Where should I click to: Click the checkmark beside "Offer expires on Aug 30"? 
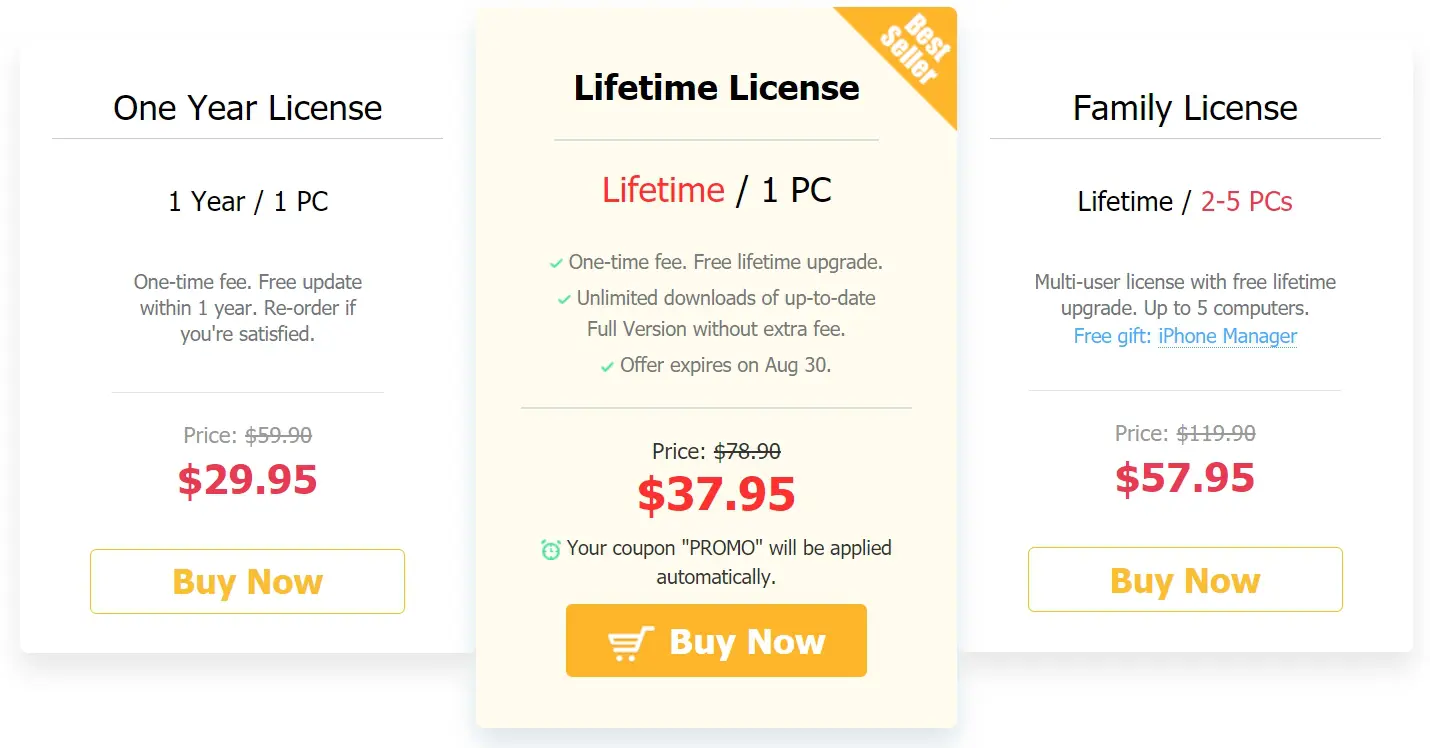click(x=607, y=367)
